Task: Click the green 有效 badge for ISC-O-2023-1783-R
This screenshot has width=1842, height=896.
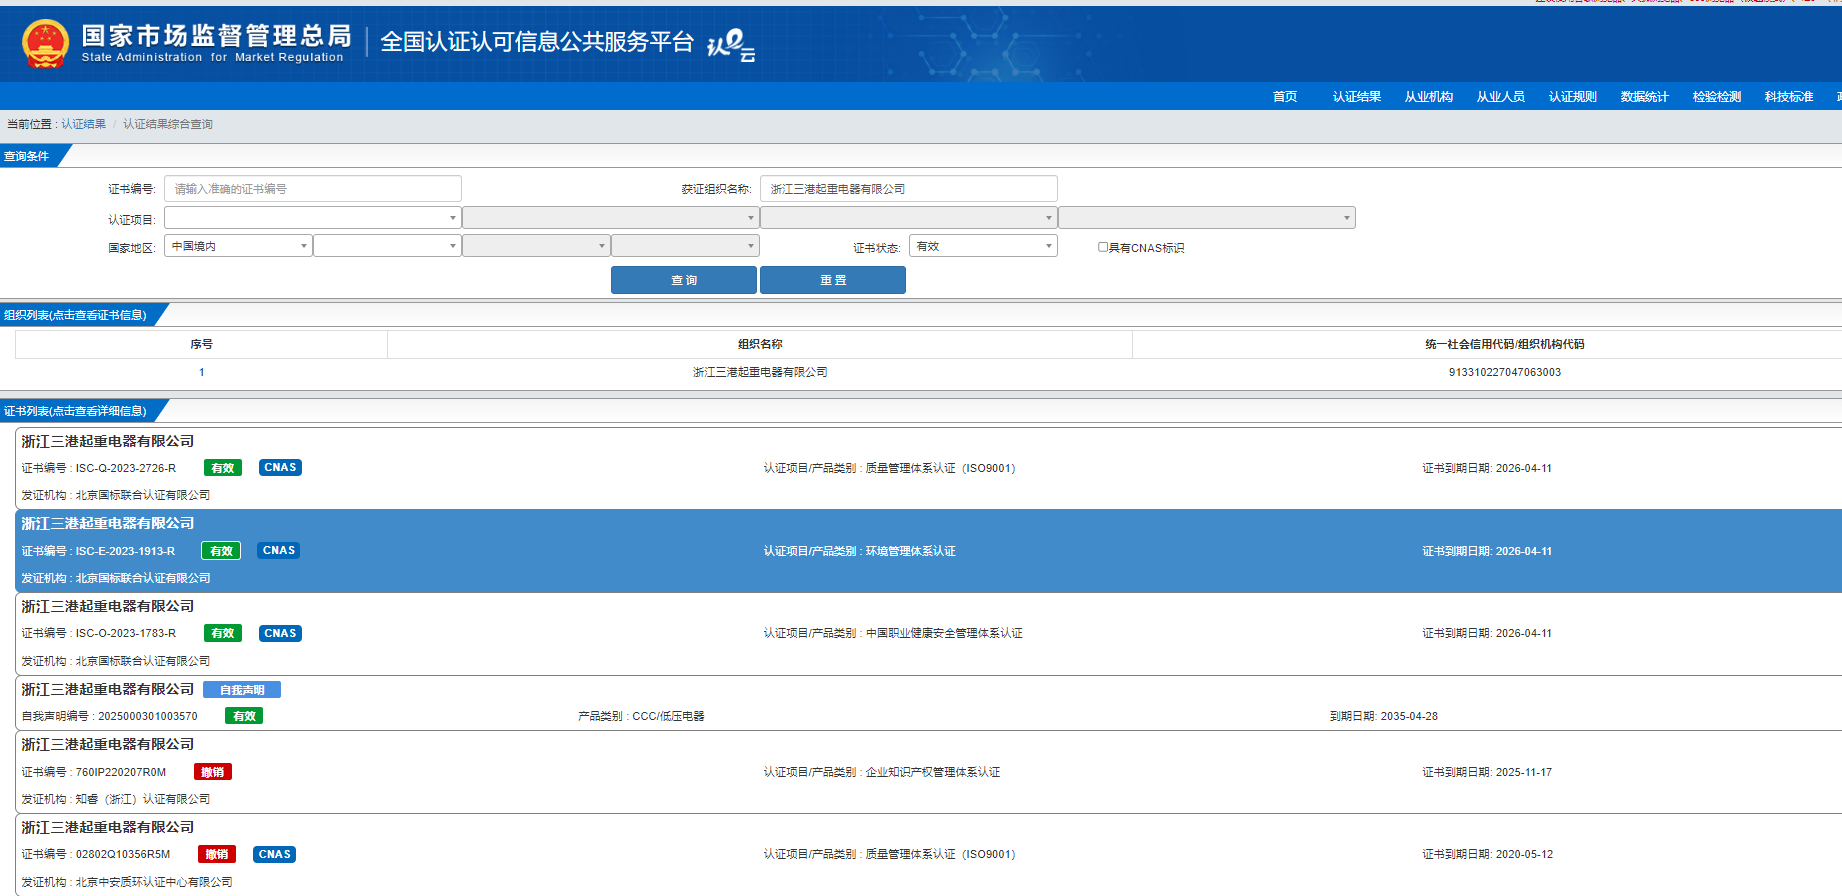Action: pyautogui.click(x=222, y=634)
